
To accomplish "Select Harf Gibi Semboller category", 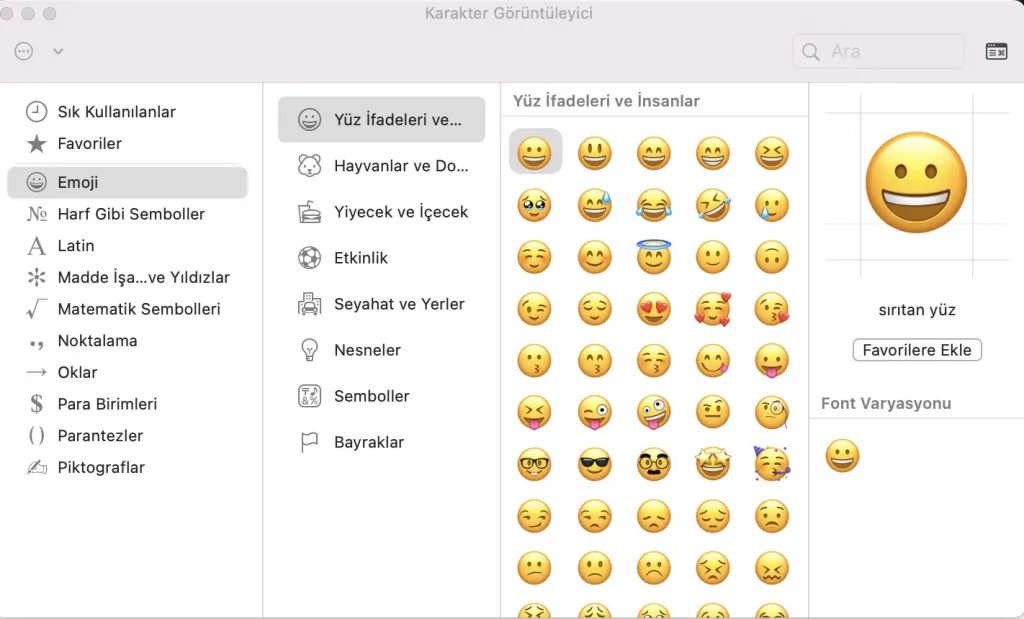I will 127,214.
